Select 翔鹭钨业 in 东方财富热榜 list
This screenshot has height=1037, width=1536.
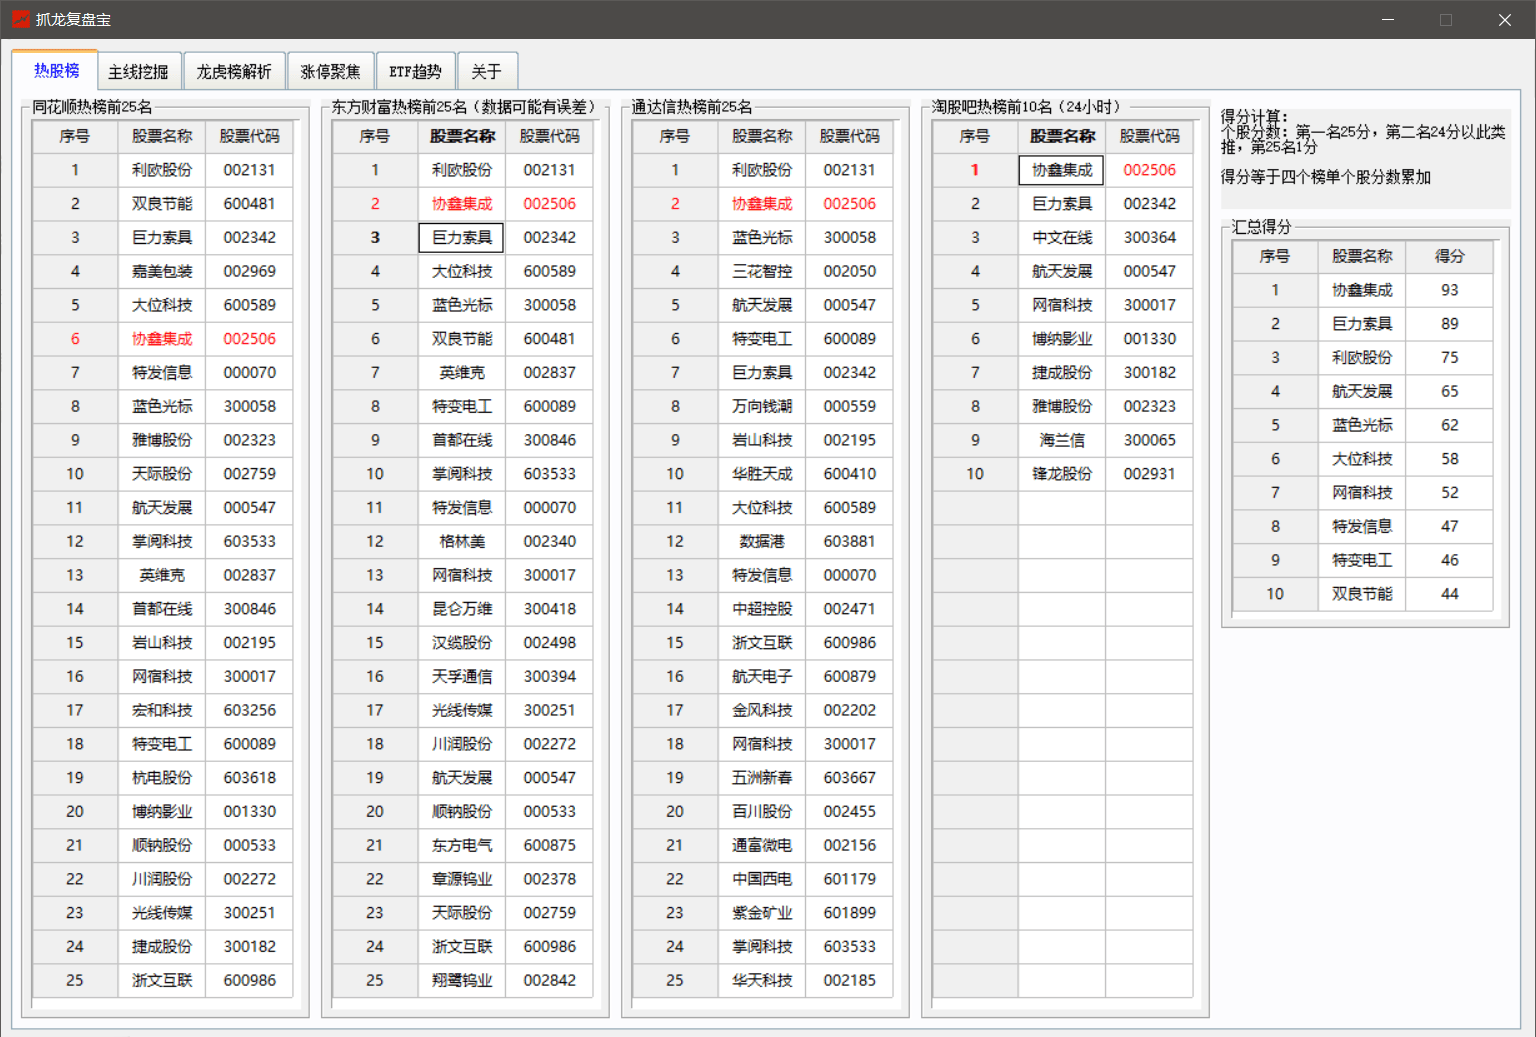point(462,980)
